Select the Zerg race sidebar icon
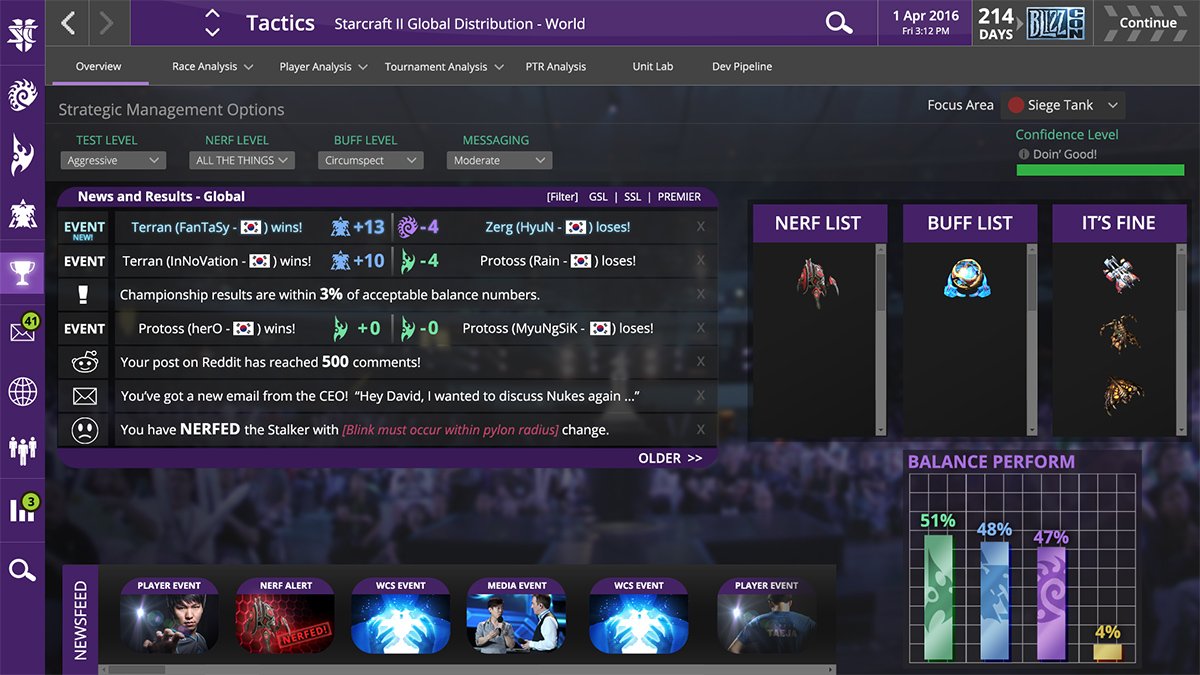Viewport: 1200px width, 675px height. pyautogui.click(x=22, y=96)
